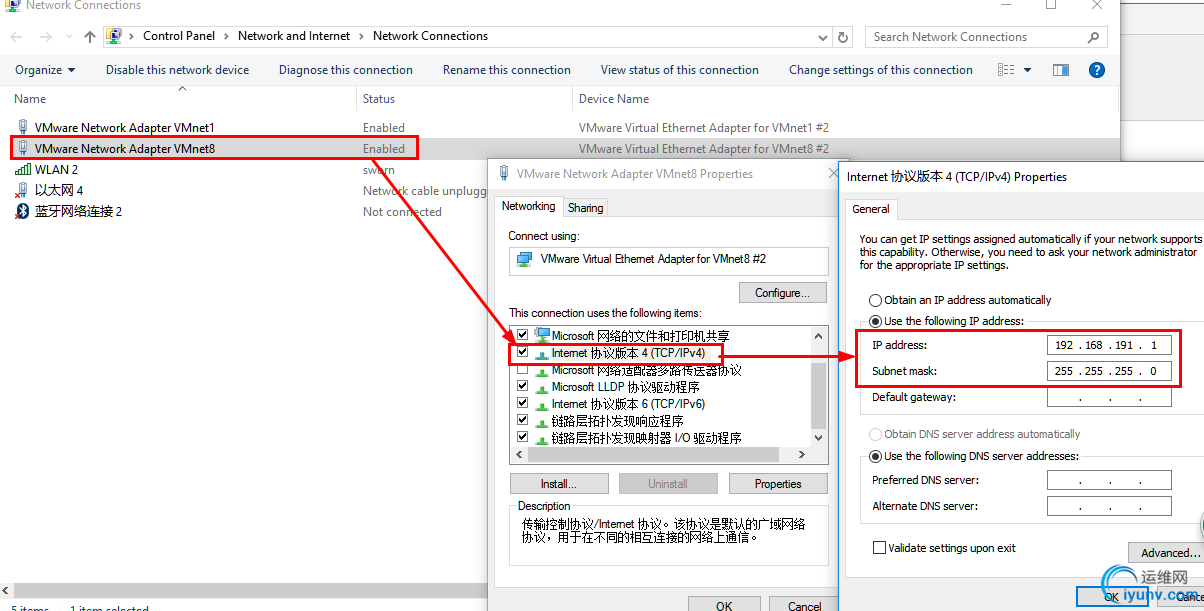Click the Microsoft LLDP 协议驱动程序 icon
The image size is (1204, 611).
coord(542,387)
